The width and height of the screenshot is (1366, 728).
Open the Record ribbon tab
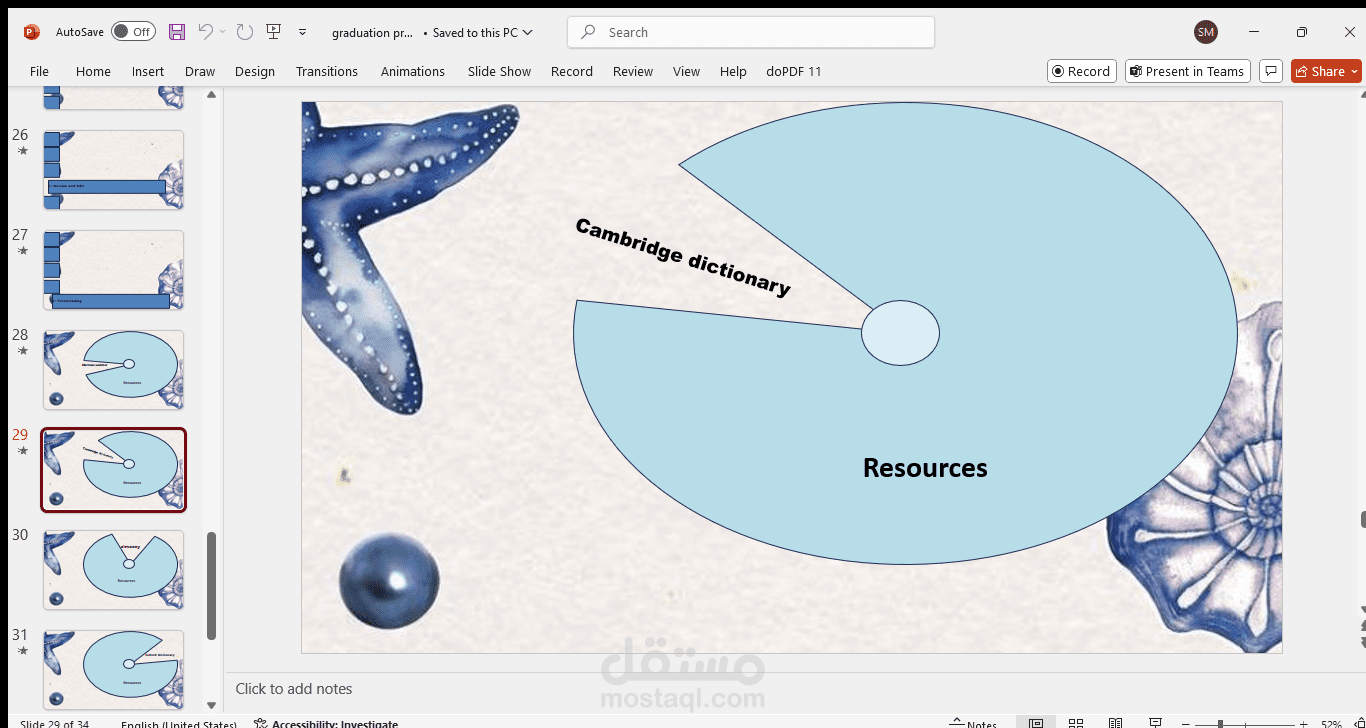pos(572,71)
